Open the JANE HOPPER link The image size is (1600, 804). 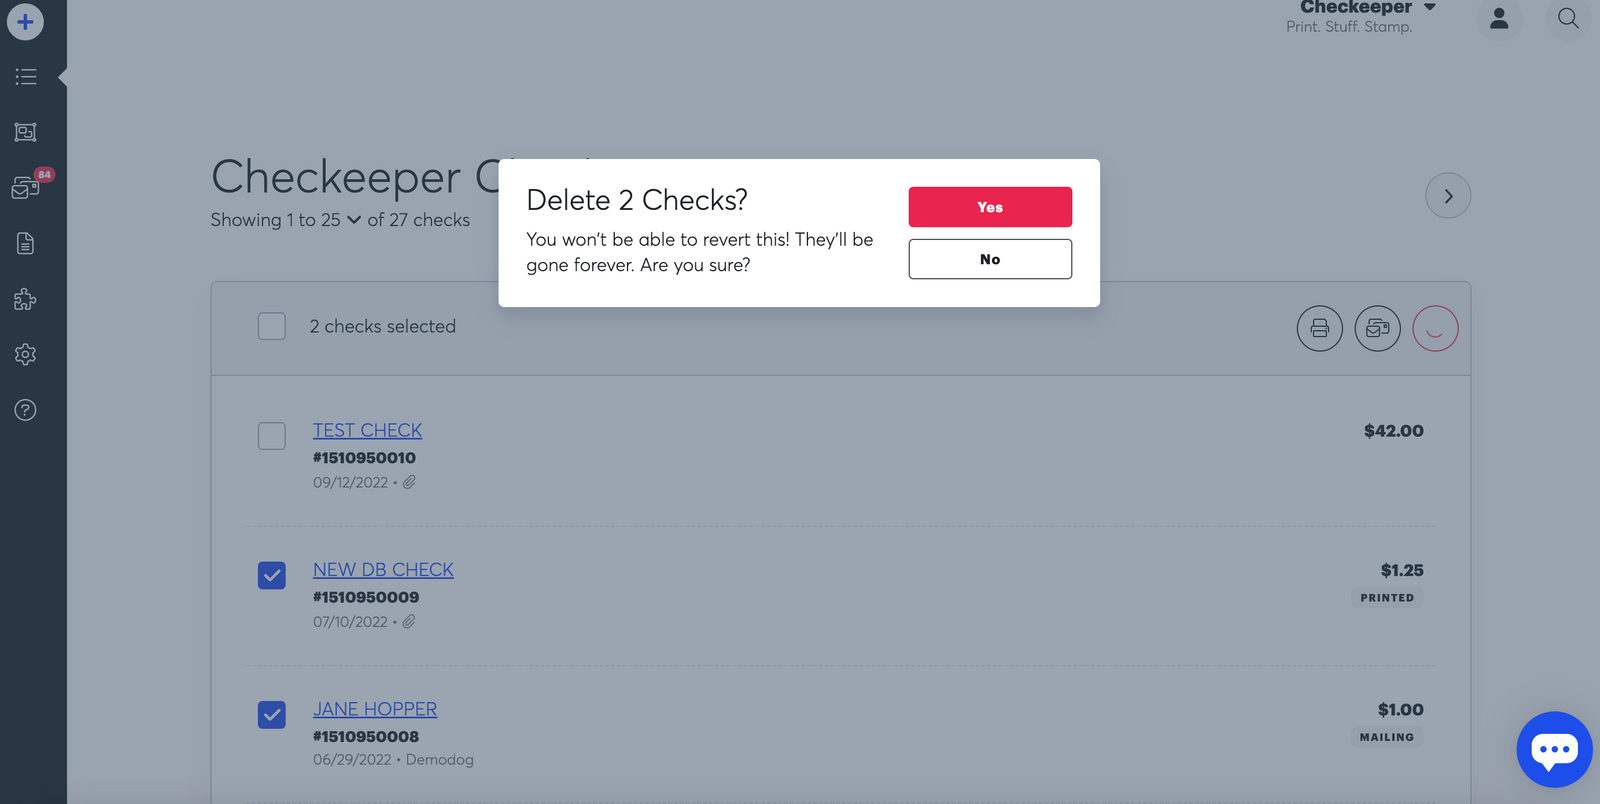click(375, 709)
